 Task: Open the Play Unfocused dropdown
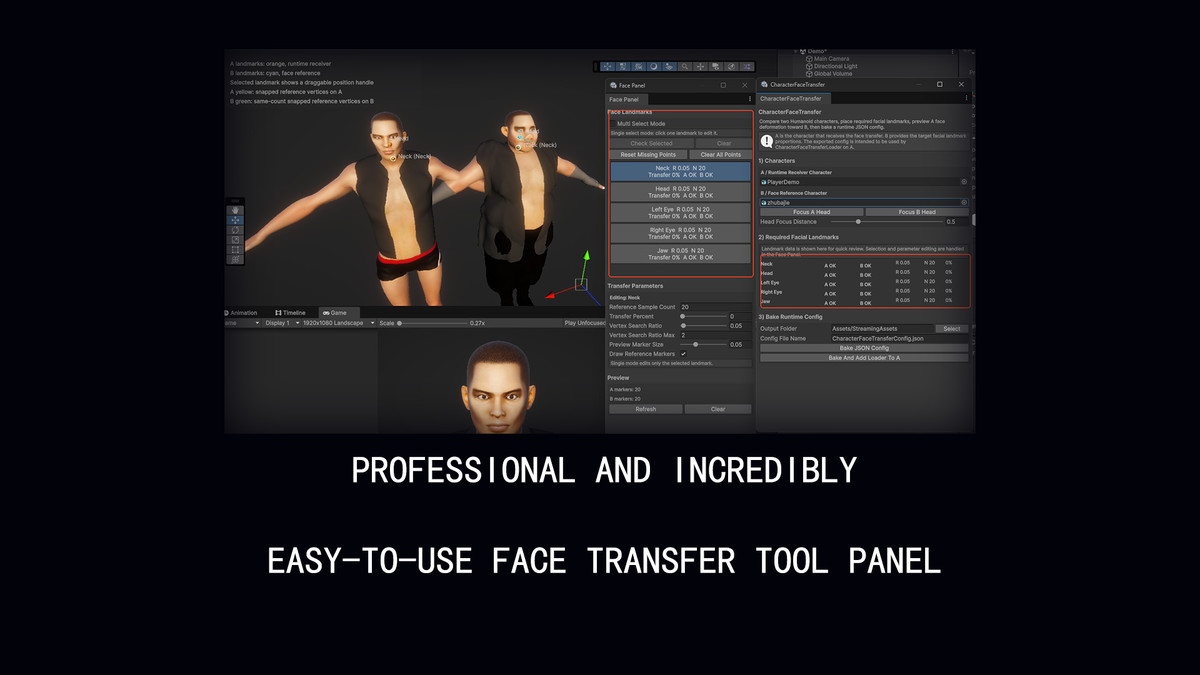[x=584, y=323]
